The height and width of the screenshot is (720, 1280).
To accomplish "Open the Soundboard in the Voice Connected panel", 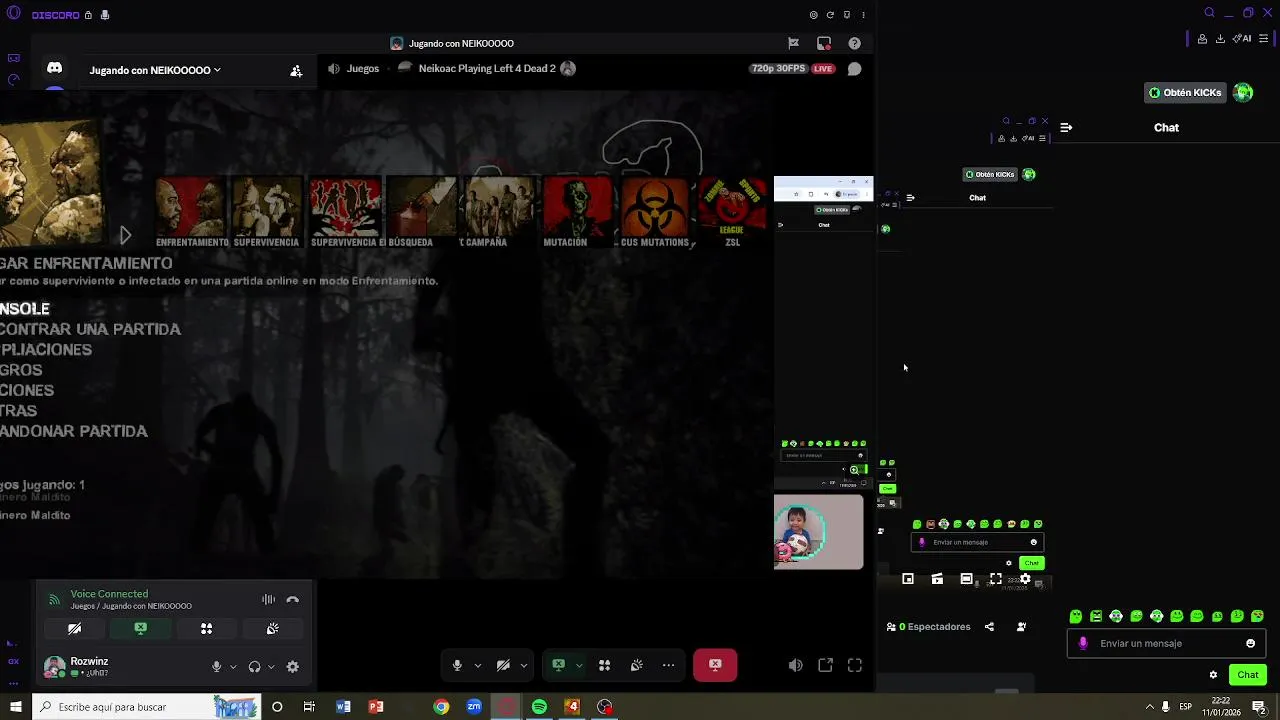I will [272, 629].
